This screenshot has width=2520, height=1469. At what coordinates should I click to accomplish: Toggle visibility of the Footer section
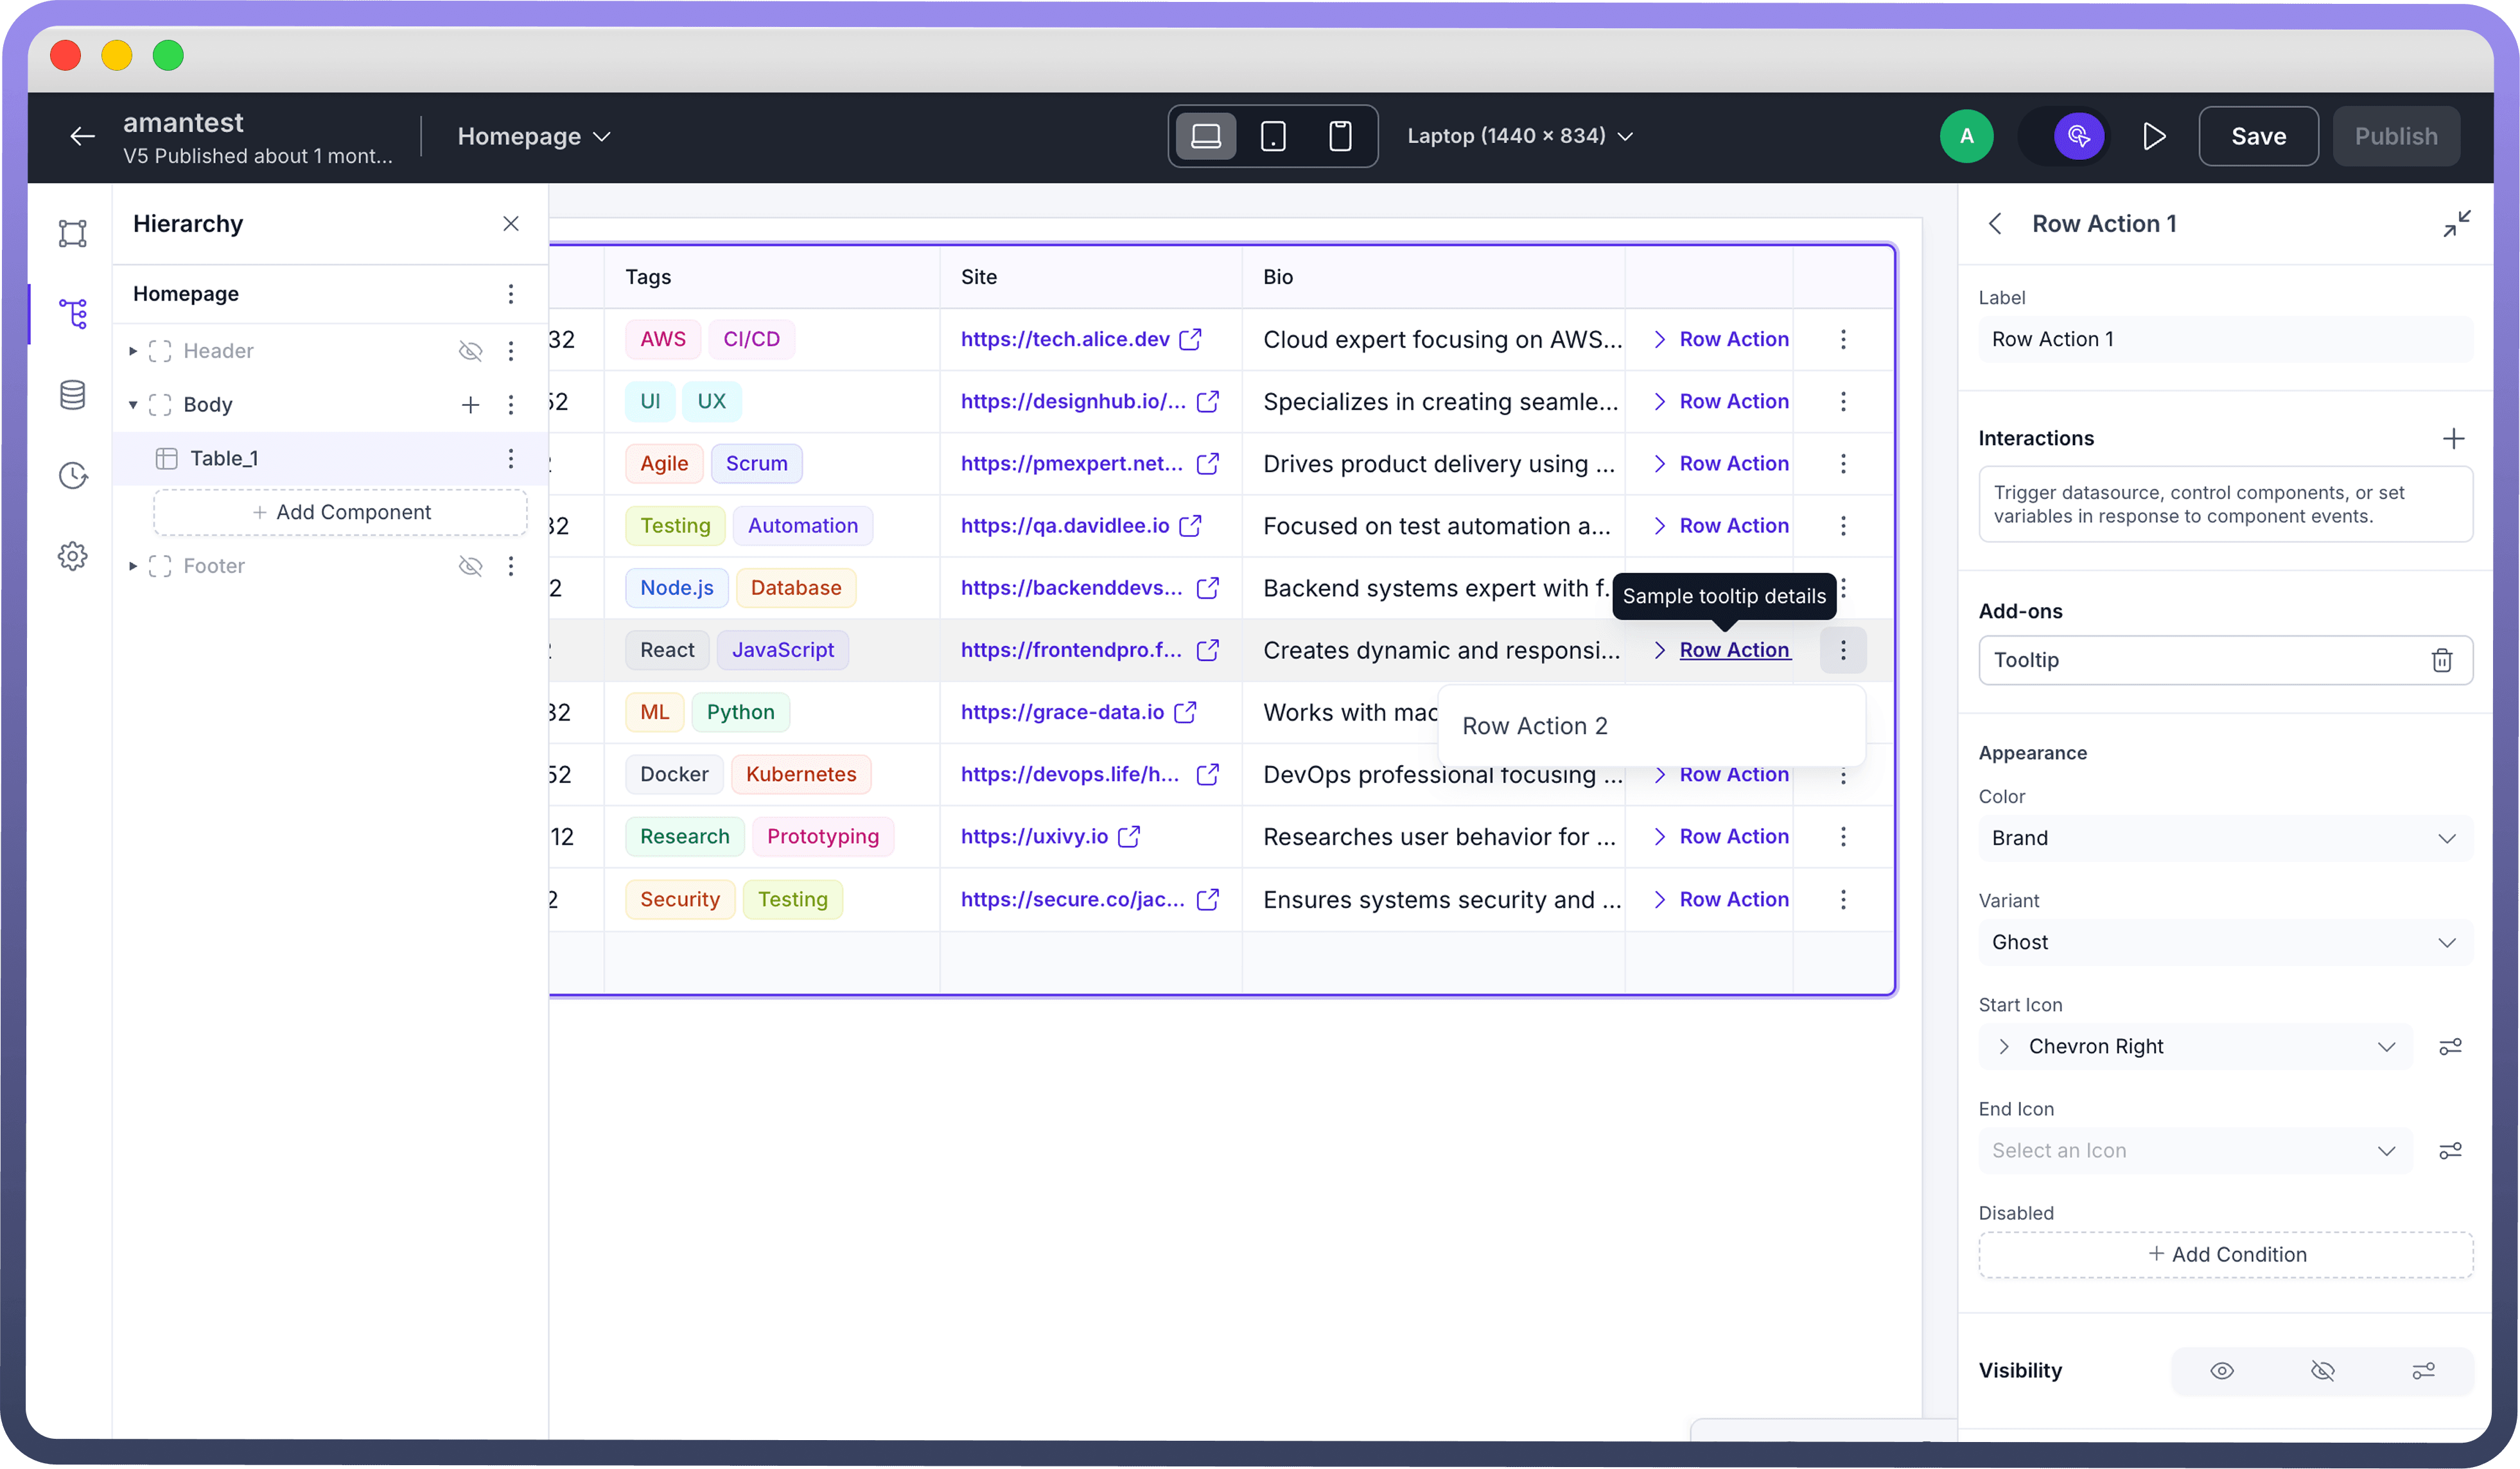pyautogui.click(x=470, y=566)
